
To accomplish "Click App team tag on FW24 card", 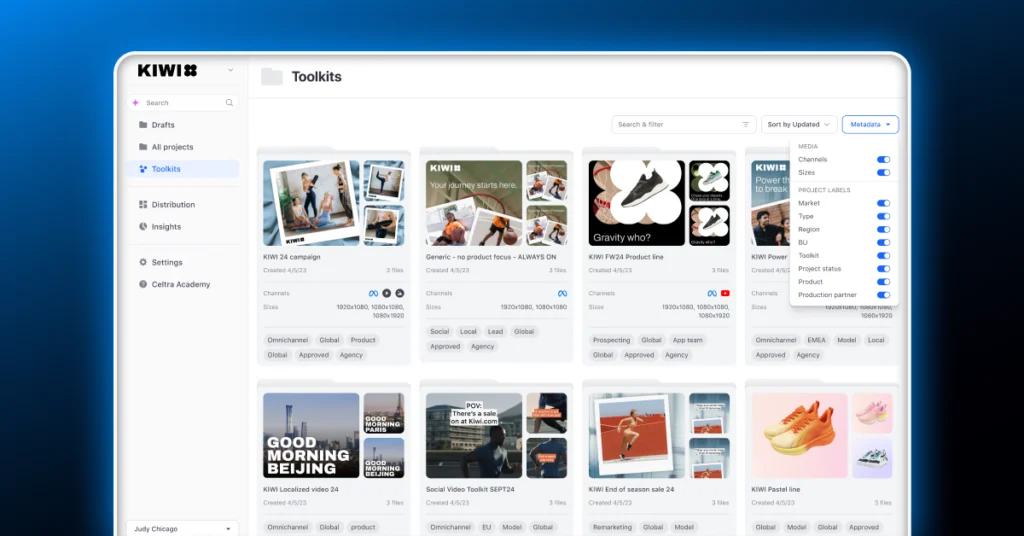I will tap(688, 340).
